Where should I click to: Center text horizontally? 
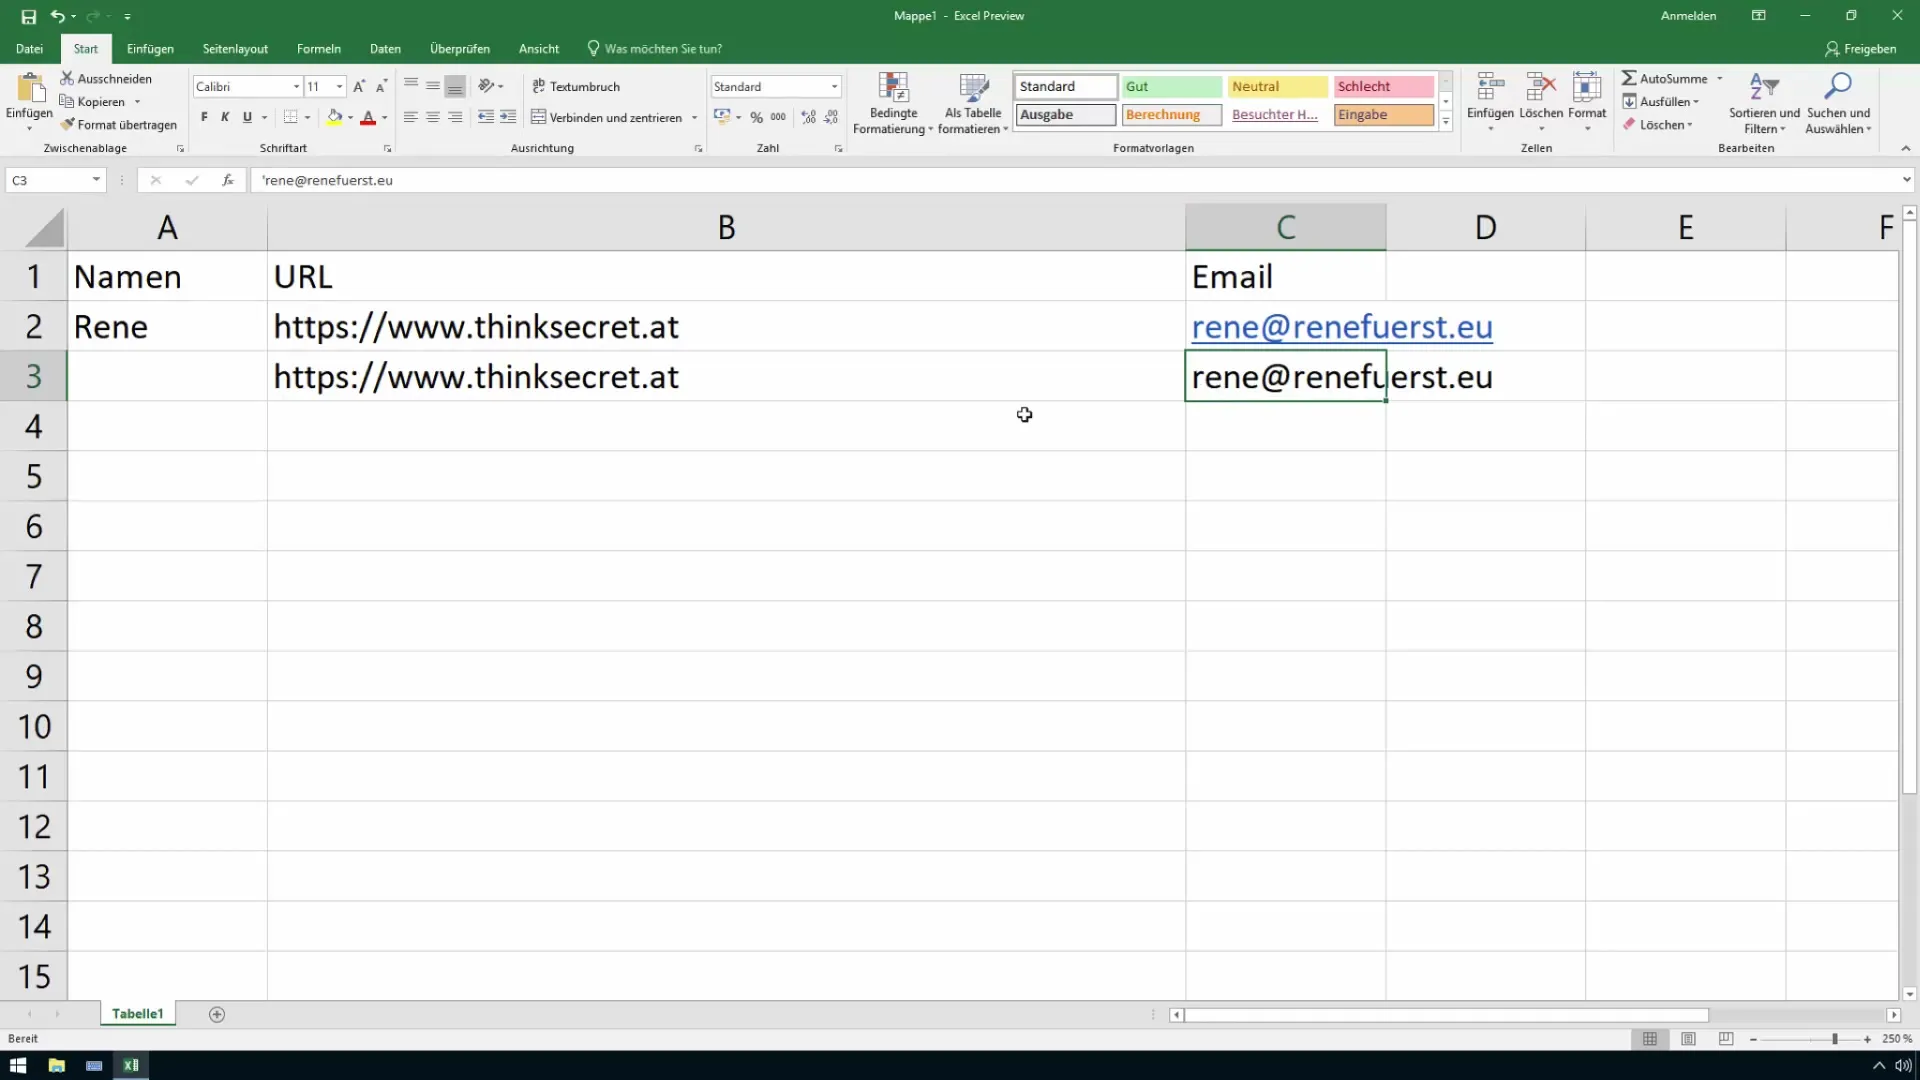coord(433,117)
